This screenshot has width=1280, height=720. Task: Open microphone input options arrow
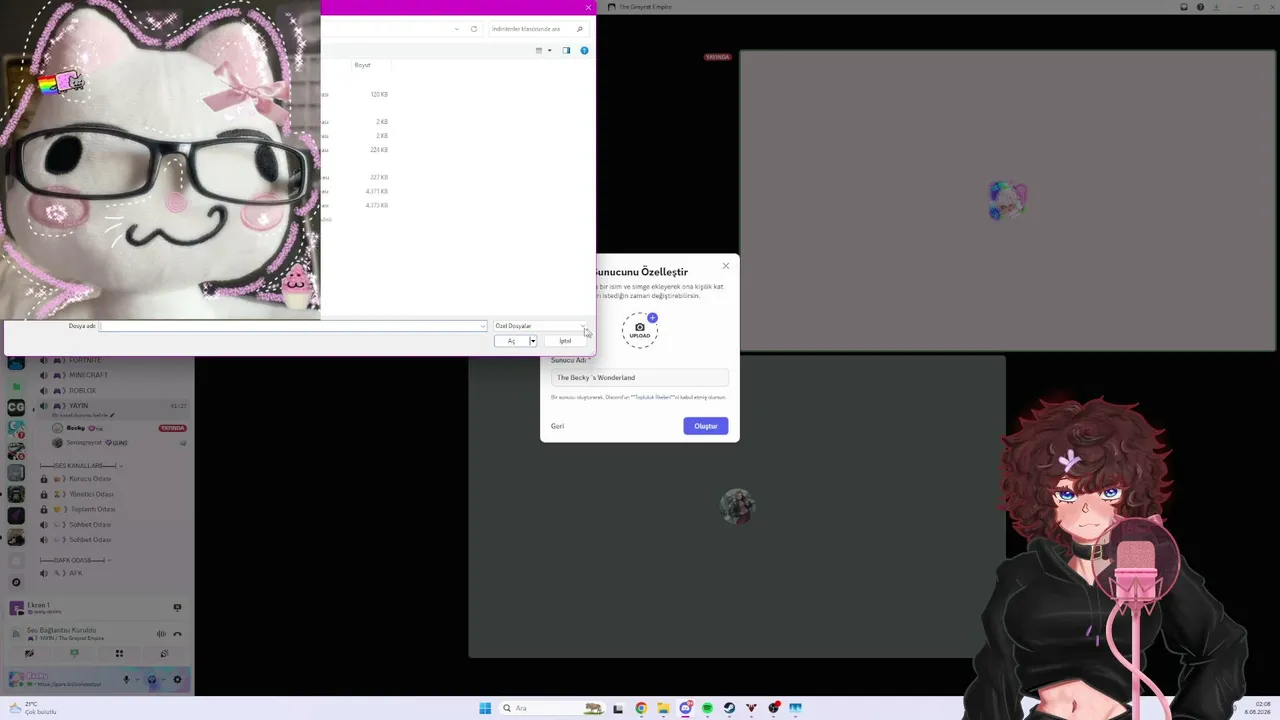point(137,680)
